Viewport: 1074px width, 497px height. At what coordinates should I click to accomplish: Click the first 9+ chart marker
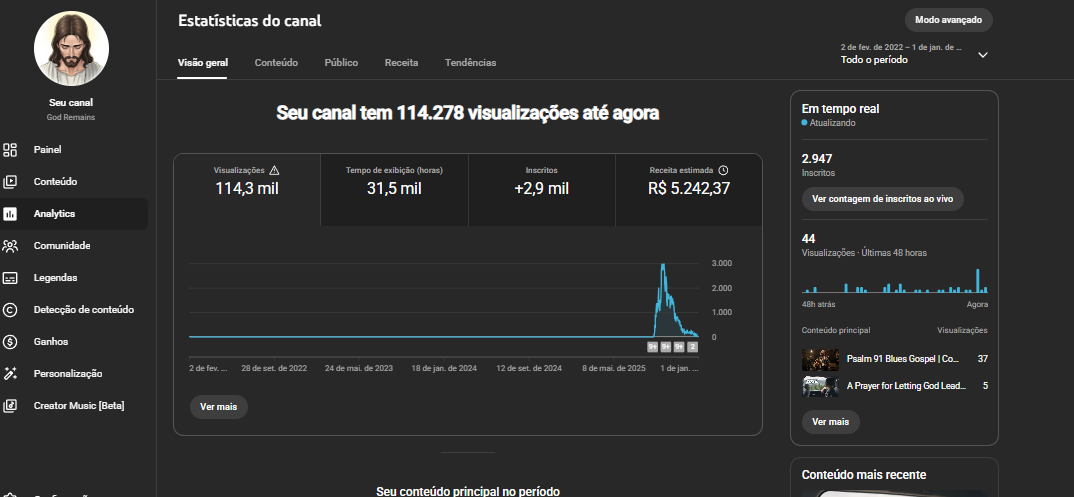tap(653, 347)
